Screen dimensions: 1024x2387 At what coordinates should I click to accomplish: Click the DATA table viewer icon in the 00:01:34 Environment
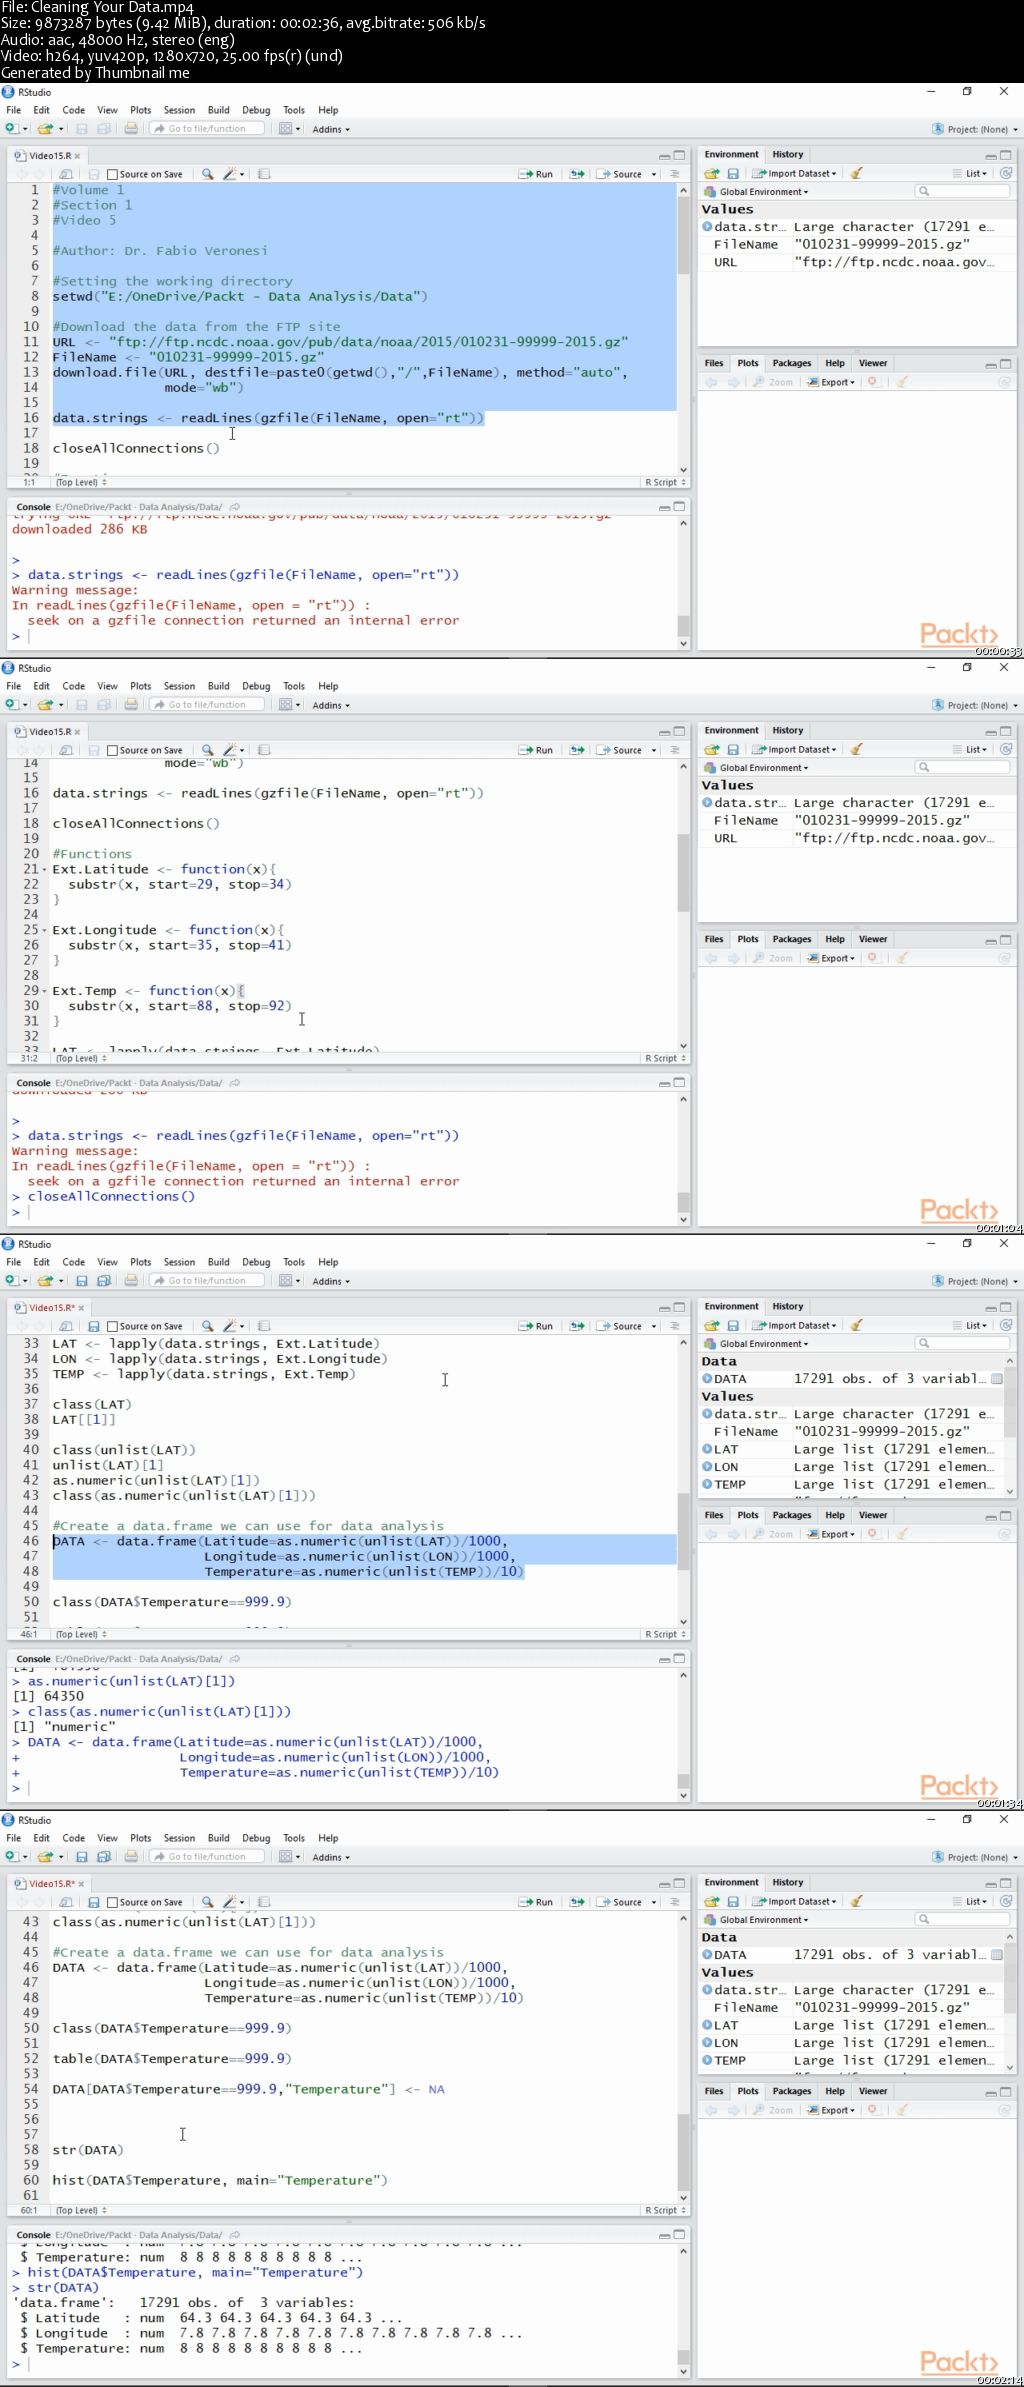coord(997,1379)
